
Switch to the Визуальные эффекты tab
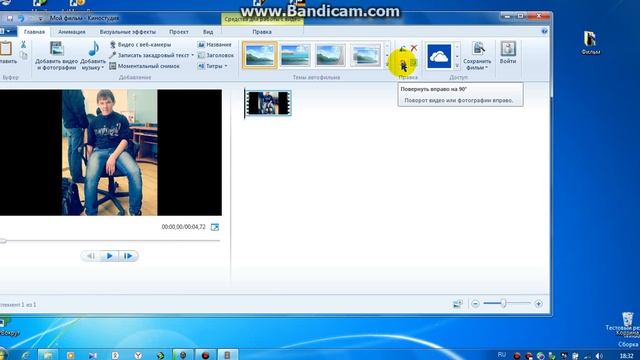click(x=127, y=32)
